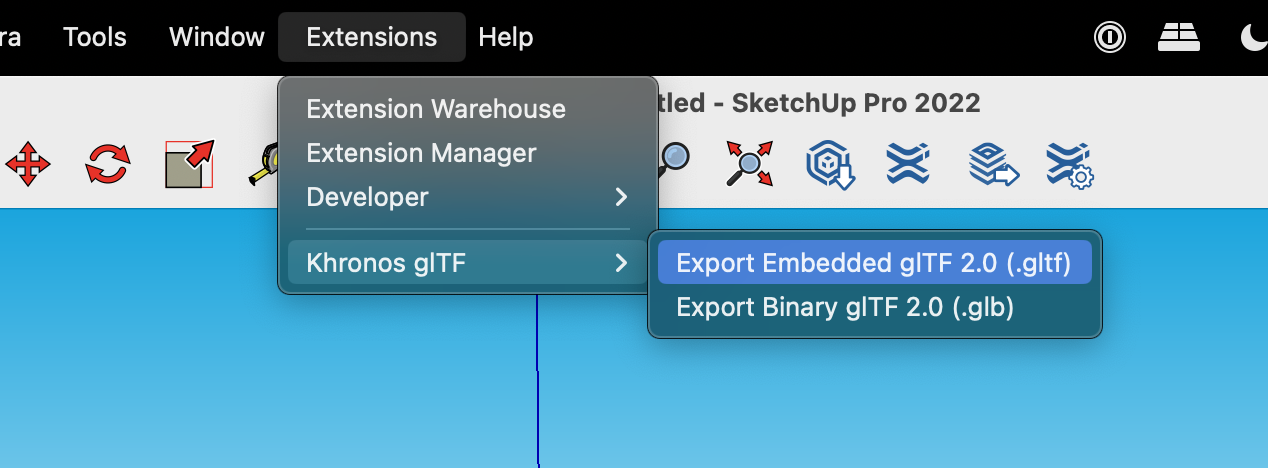The height and width of the screenshot is (468, 1268).
Task: Open 1Password in the menu bar
Action: click(x=1110, y=38)
